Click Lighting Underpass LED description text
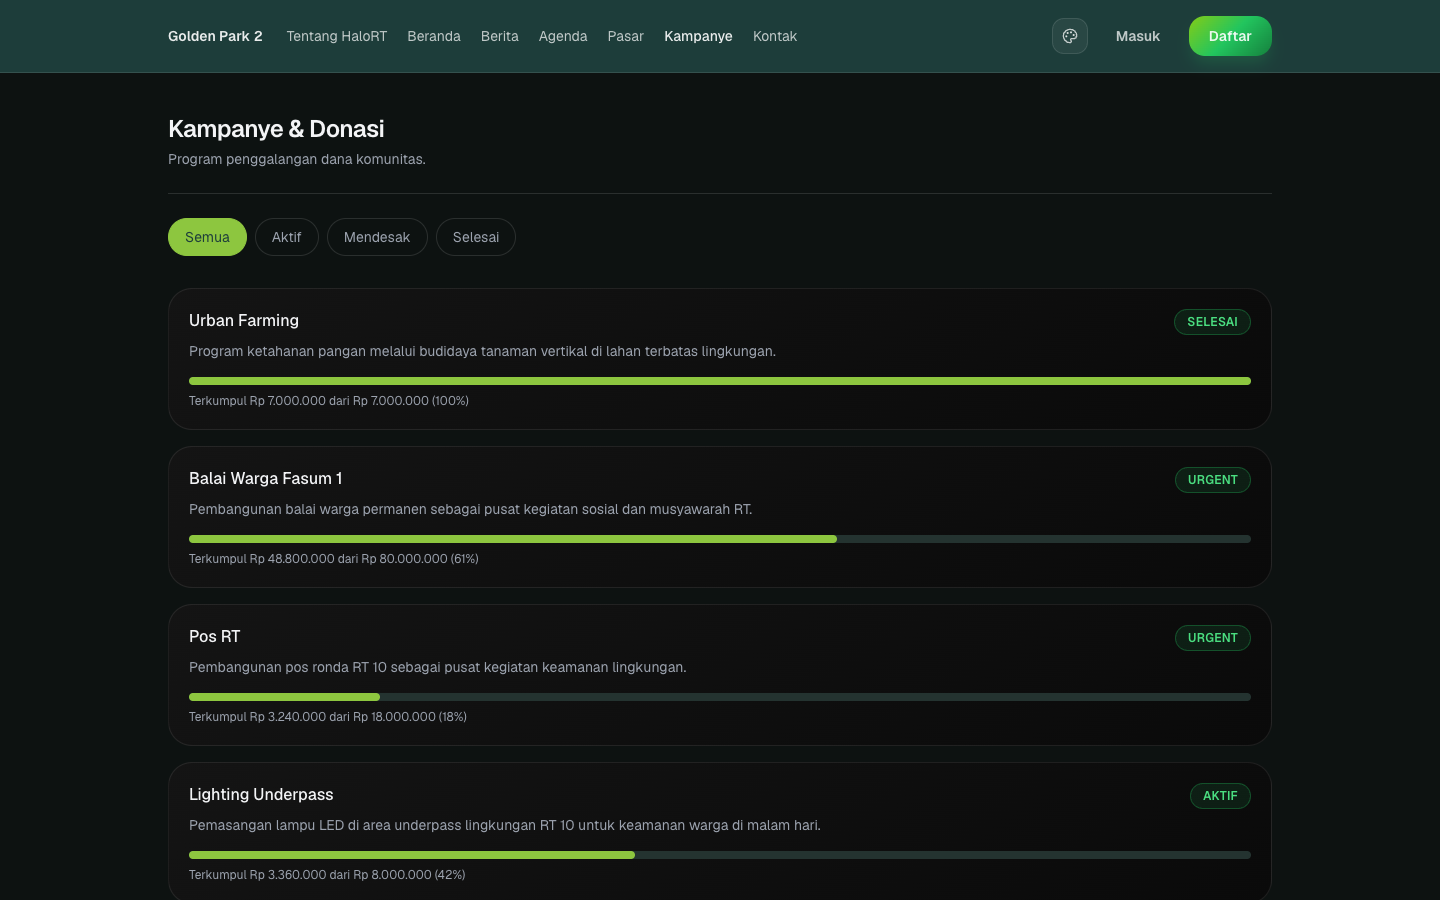This screenshot has width=1440, height=900. click(x=505, y=825)
